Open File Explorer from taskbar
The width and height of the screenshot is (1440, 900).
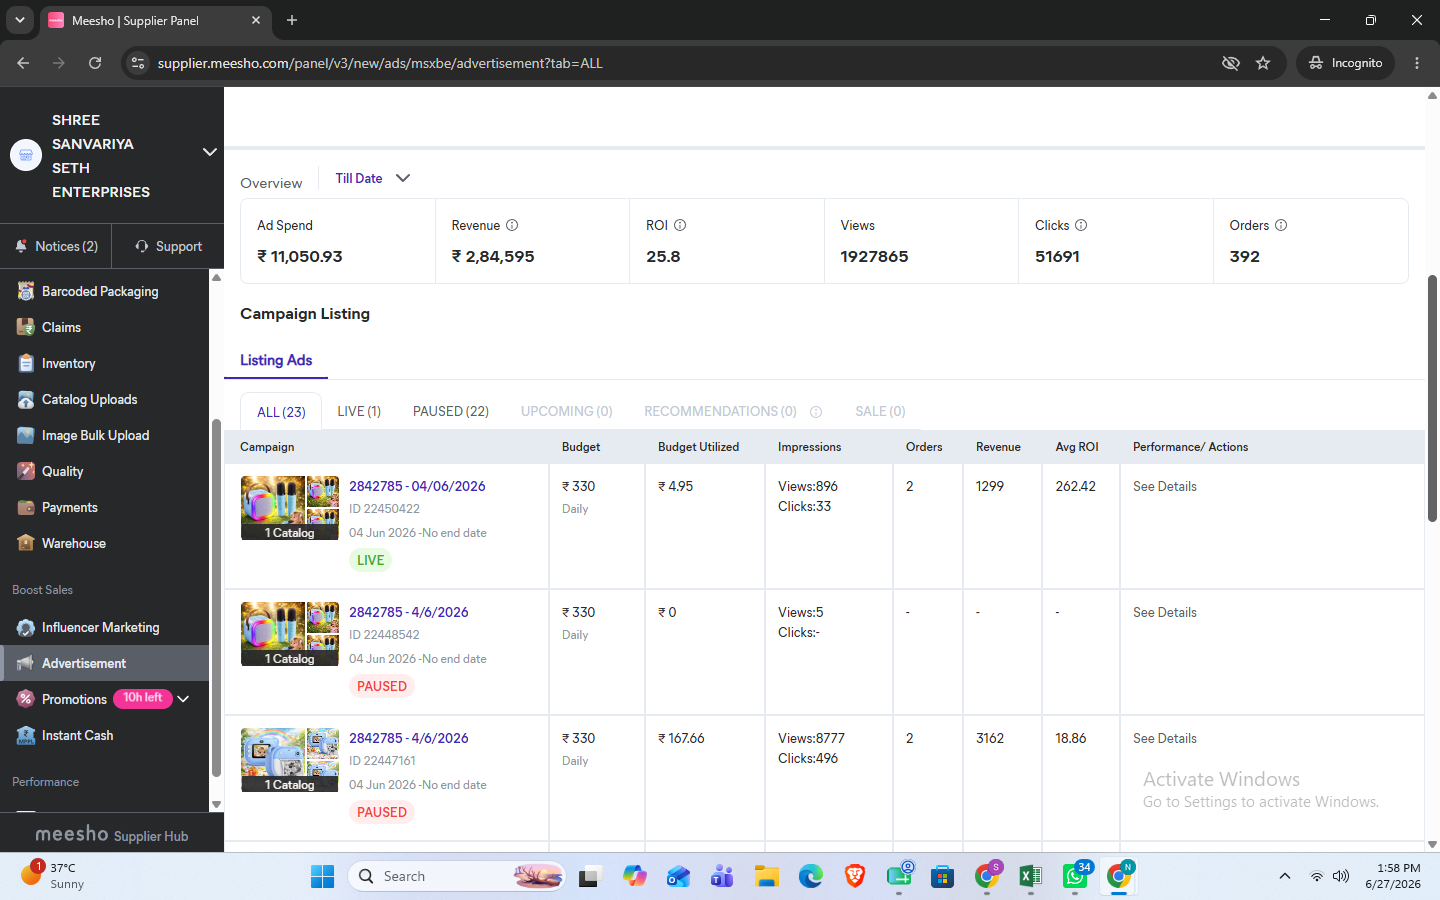click(767, 877)
